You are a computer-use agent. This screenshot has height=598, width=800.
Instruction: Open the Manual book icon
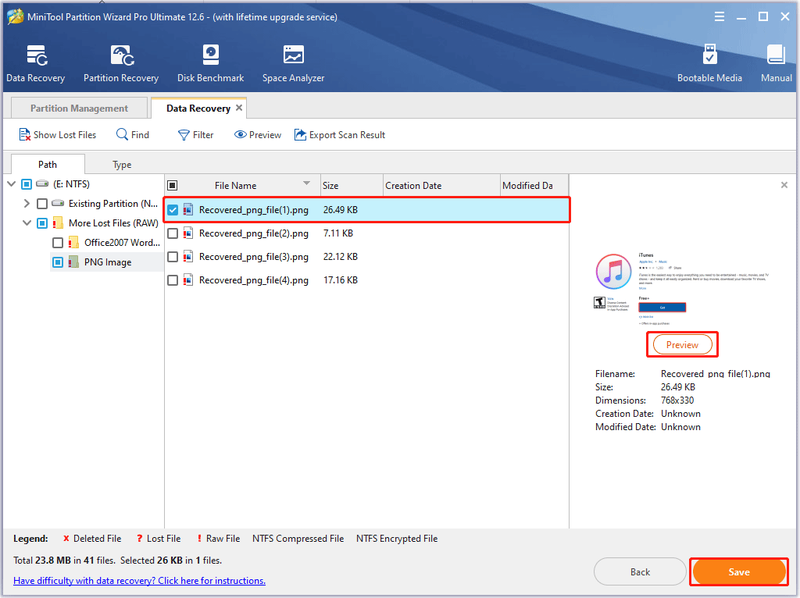click(776, 55)
